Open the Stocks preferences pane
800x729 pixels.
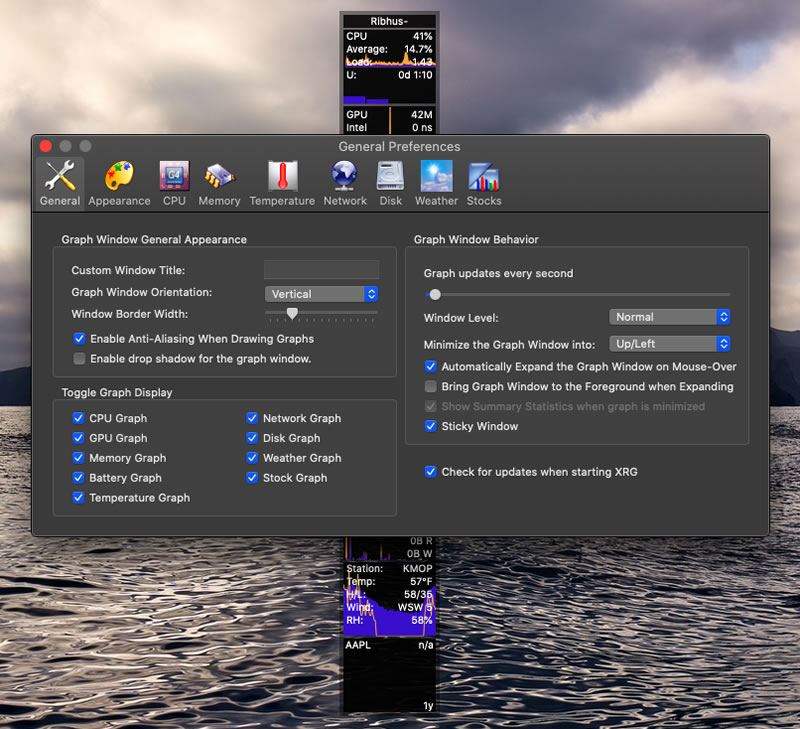(x=484, y=178)
